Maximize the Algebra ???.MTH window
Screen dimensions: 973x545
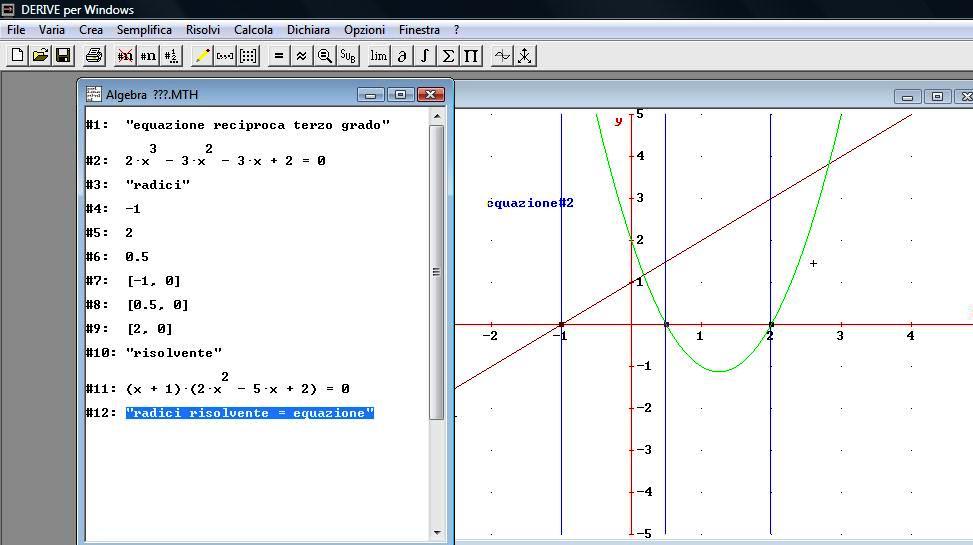pyautogui.click(x=400, y=95)
